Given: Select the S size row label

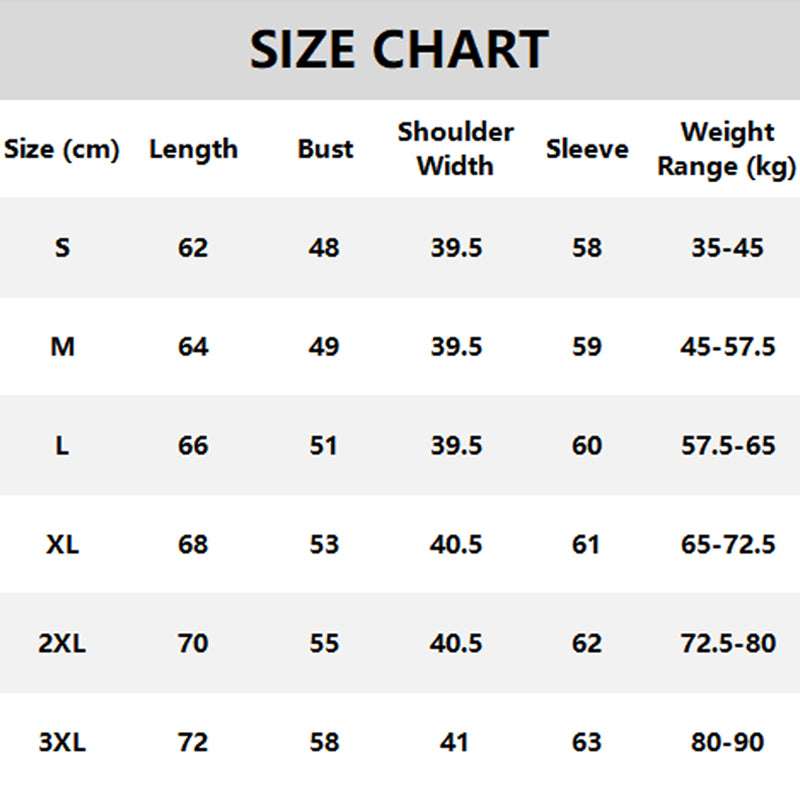Looking at the screenshot, I should click(x=62, y=247).
